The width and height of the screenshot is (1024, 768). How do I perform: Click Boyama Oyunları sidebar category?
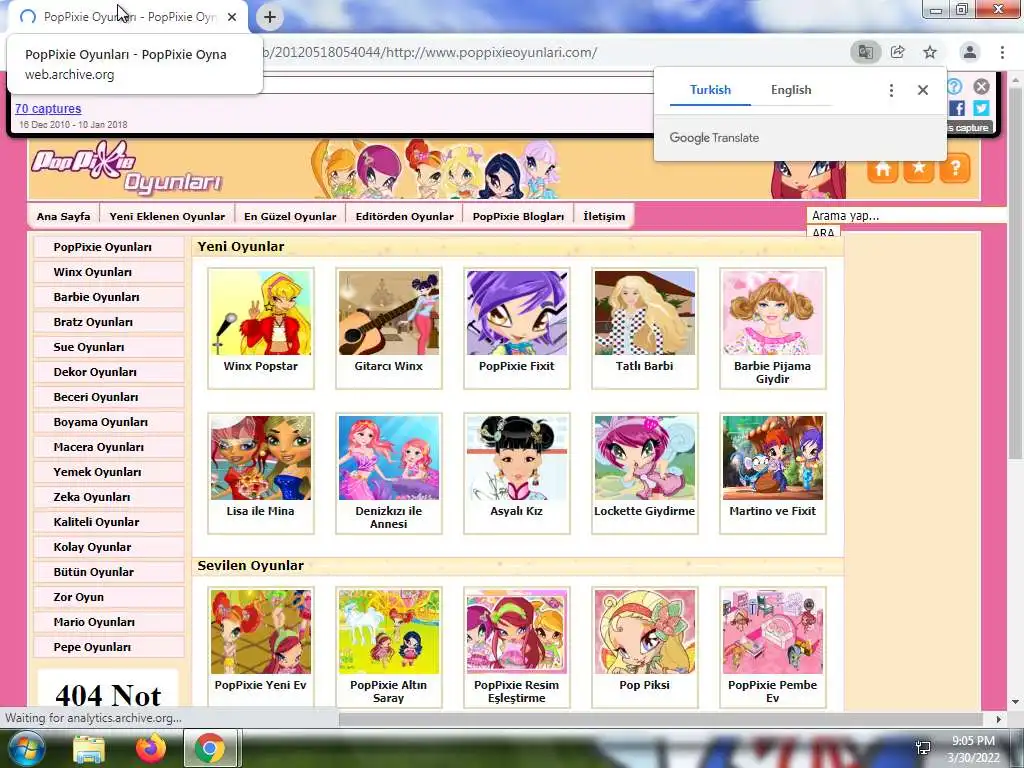pyautogui.click(x=109, y=422)
